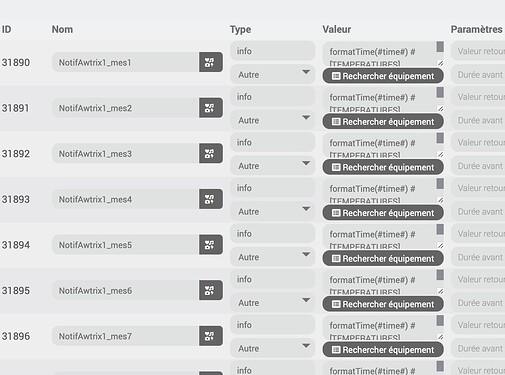Click the icon button beside NotifAwtrix1_mes6 name

pyautogui.click(x=211, y=290)
